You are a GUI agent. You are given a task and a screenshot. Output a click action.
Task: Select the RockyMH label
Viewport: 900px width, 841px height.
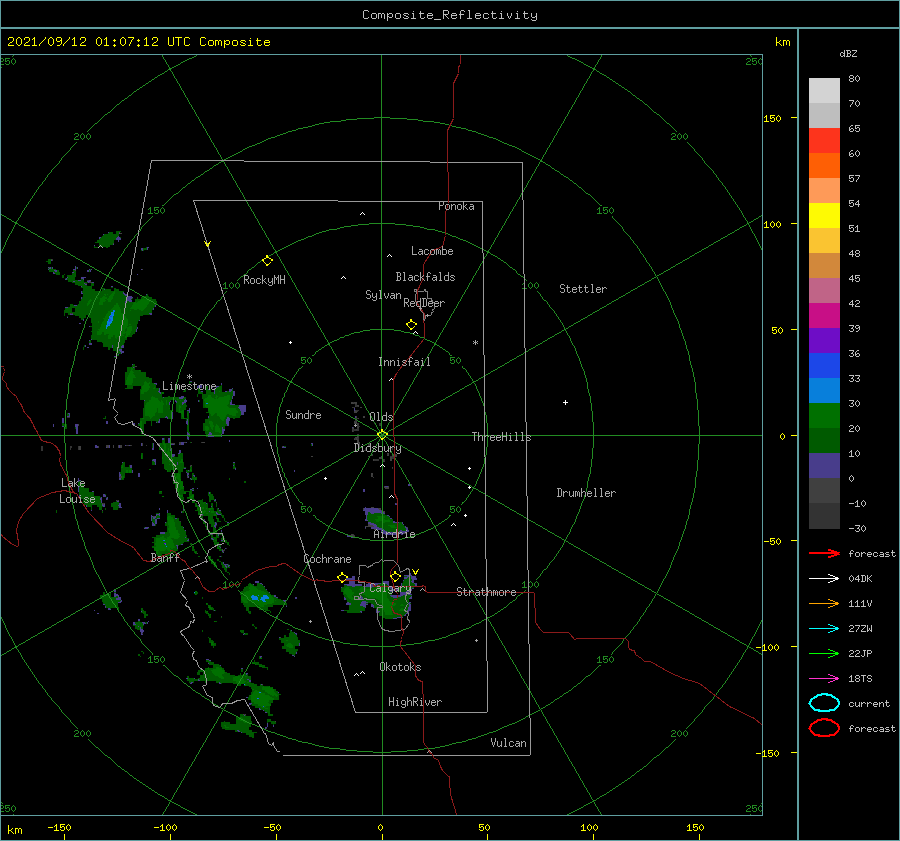pyautogui.click(x=264, y=280)
